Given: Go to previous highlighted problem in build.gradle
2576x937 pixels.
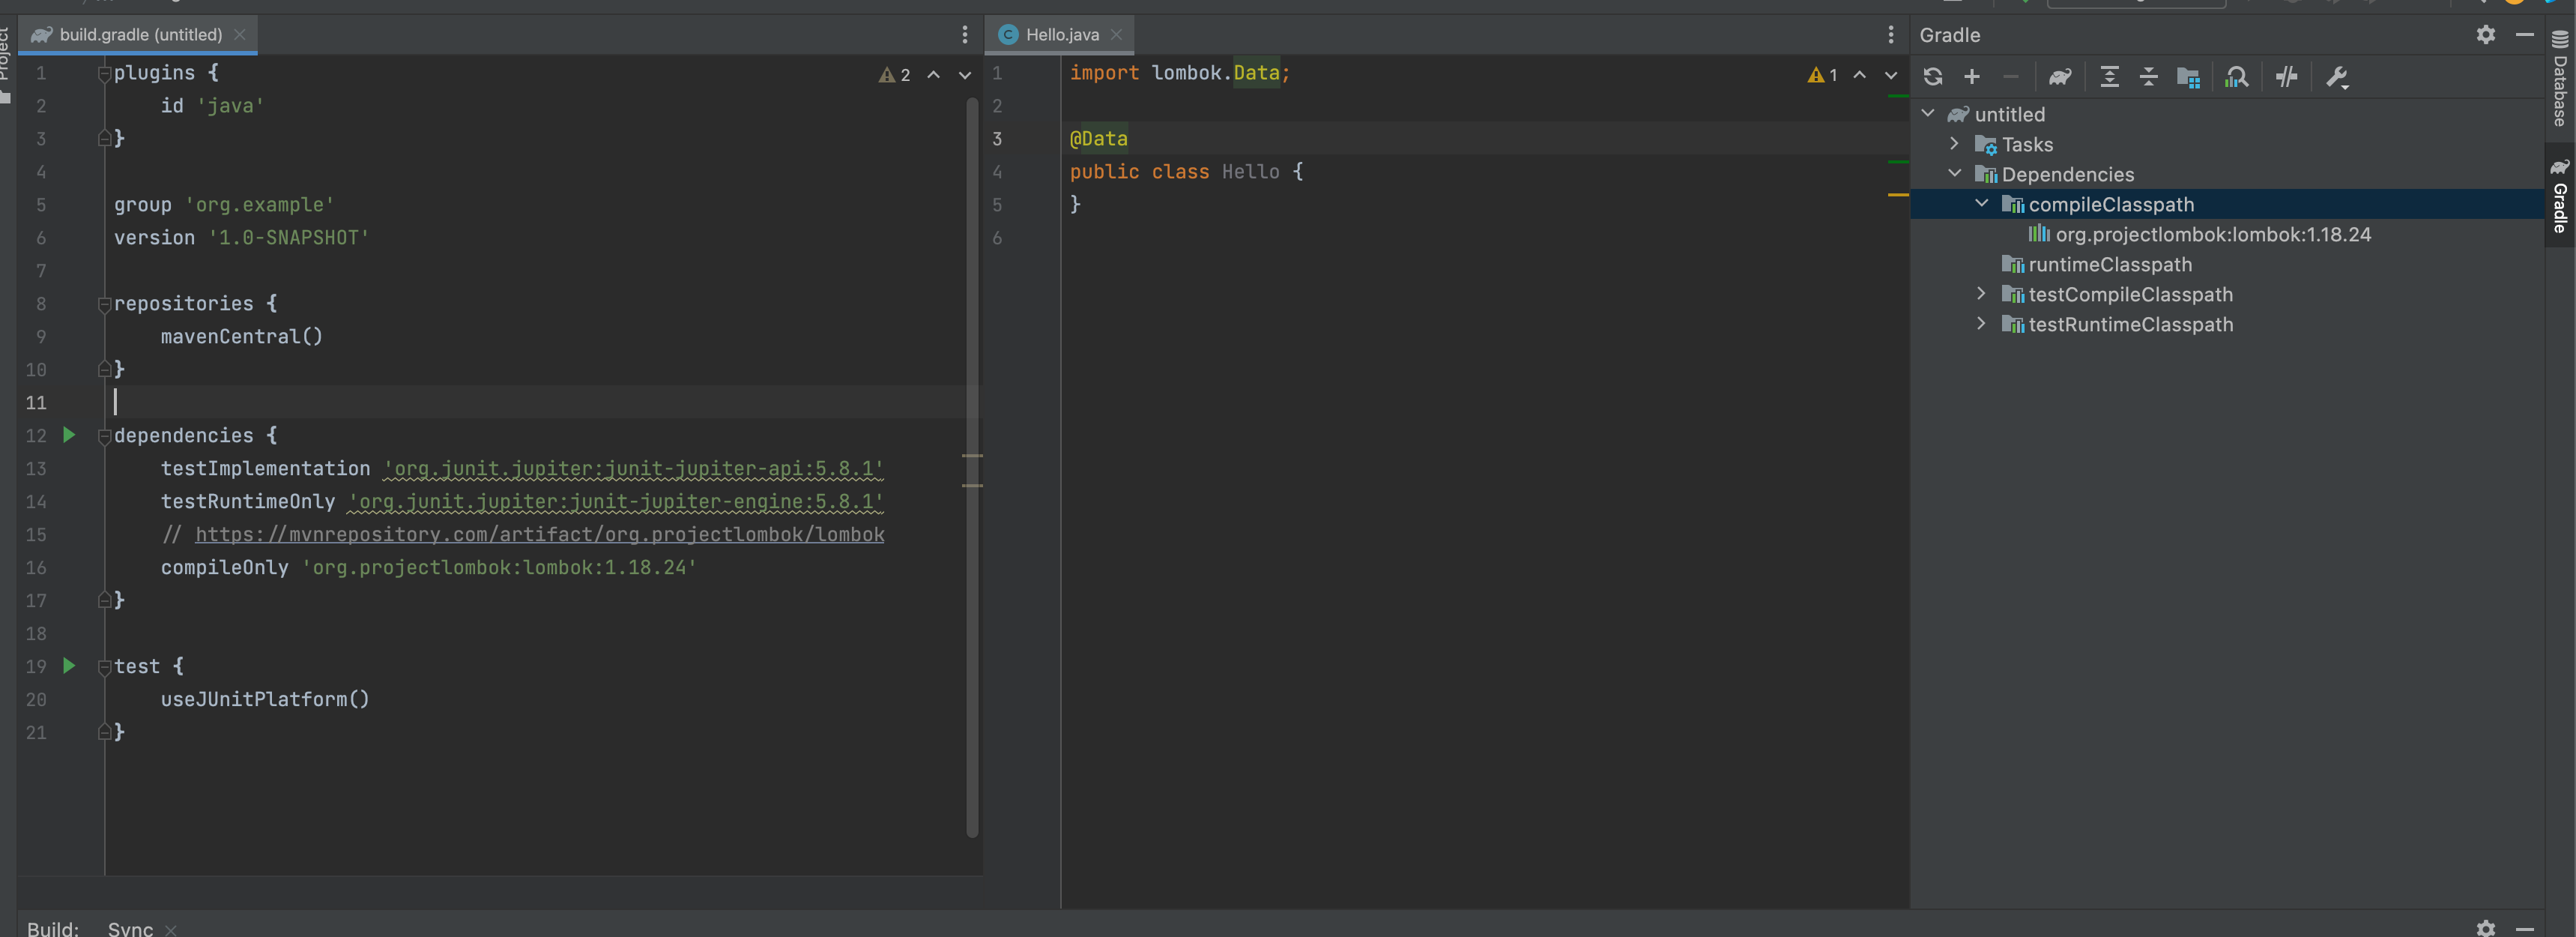Looking at the screenshot, I should click(x=933, y=75).
